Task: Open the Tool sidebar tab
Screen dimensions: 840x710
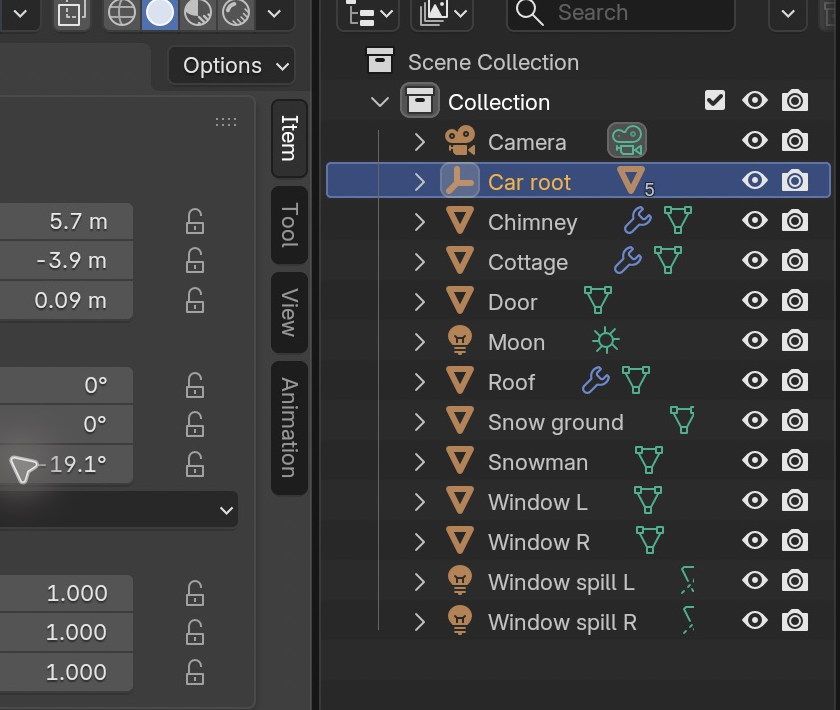Action: tap(289, 225)
